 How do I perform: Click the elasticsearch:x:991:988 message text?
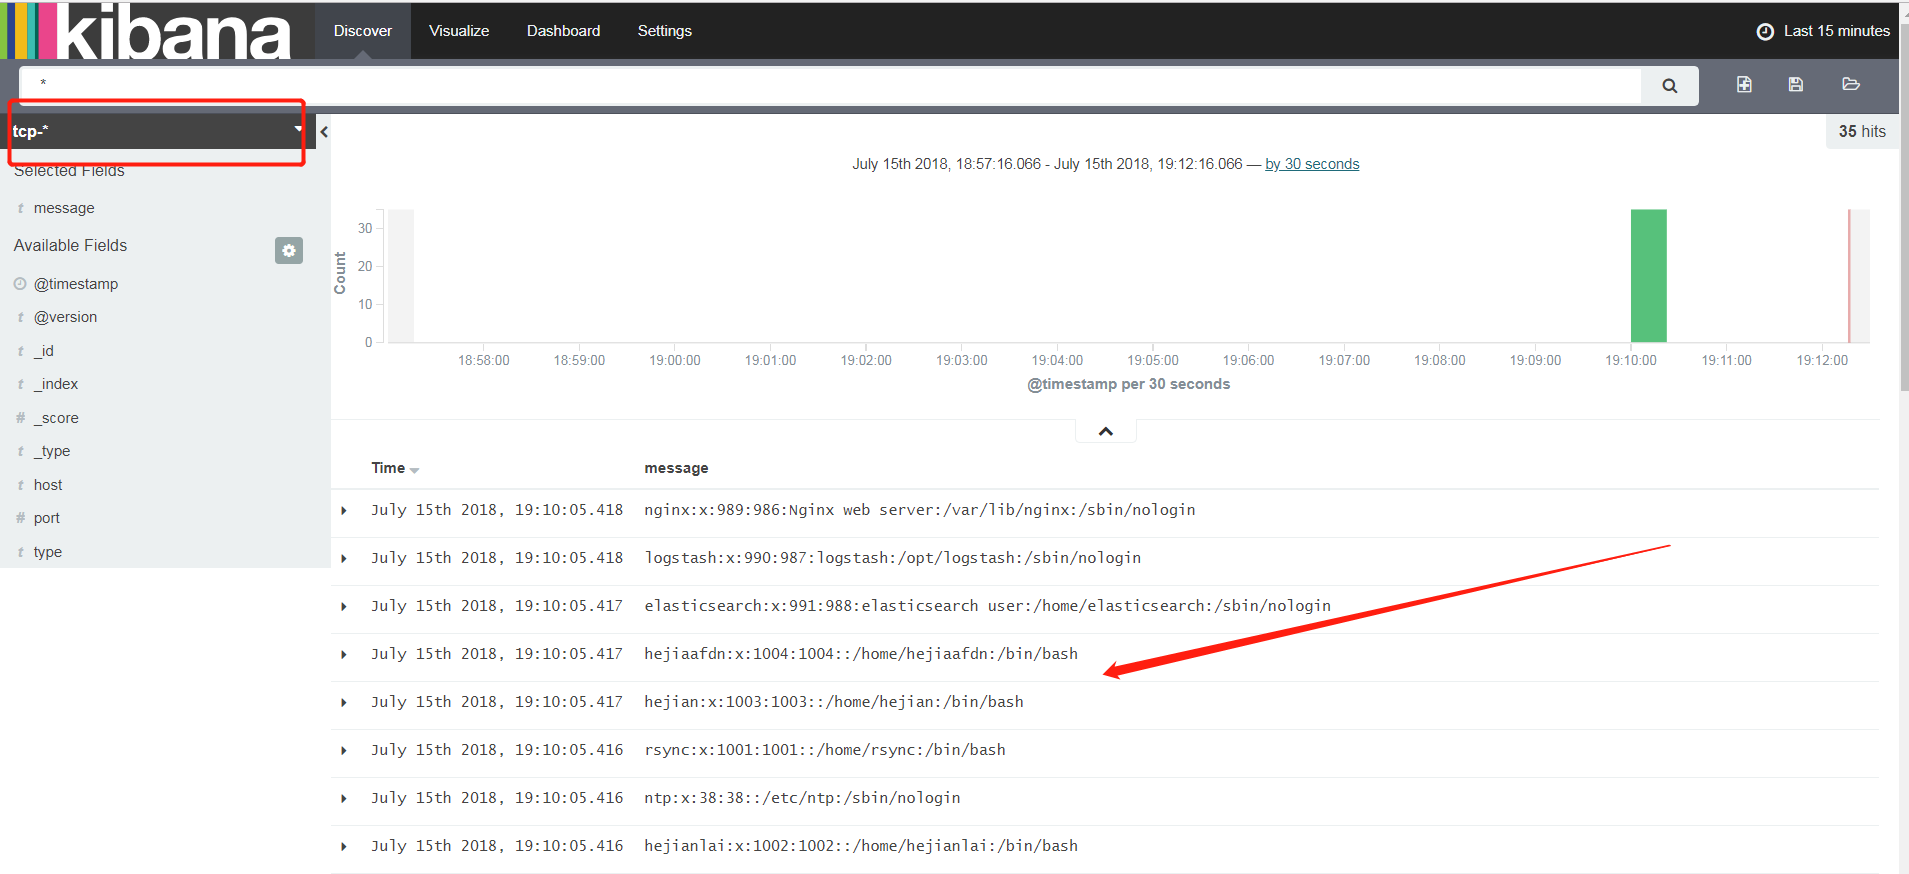tap(987, 606)
